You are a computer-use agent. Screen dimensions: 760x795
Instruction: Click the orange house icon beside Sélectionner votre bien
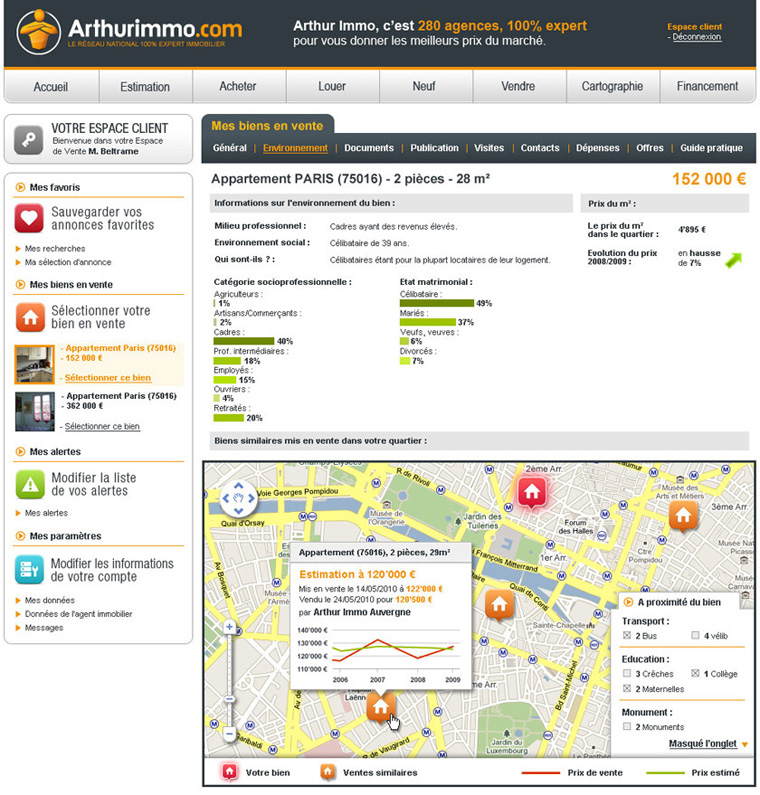(x=30, y=317)
